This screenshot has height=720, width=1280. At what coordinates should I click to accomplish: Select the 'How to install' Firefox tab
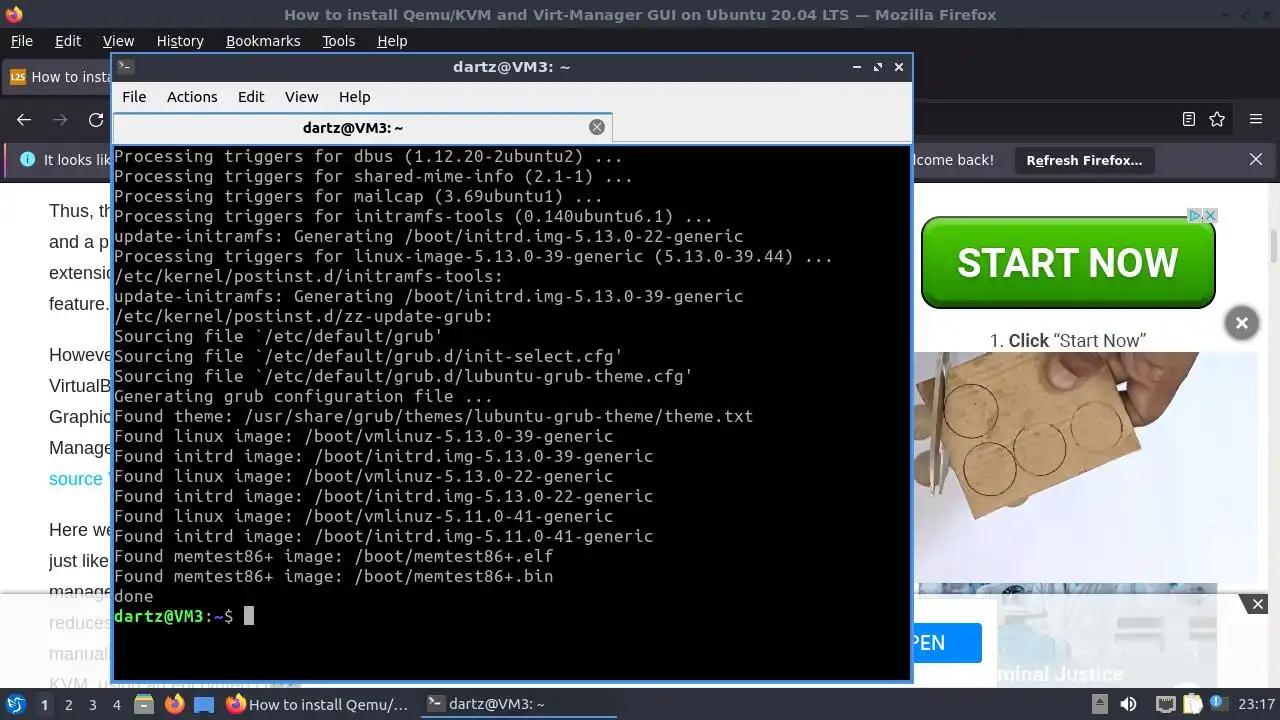coord(58,77)
